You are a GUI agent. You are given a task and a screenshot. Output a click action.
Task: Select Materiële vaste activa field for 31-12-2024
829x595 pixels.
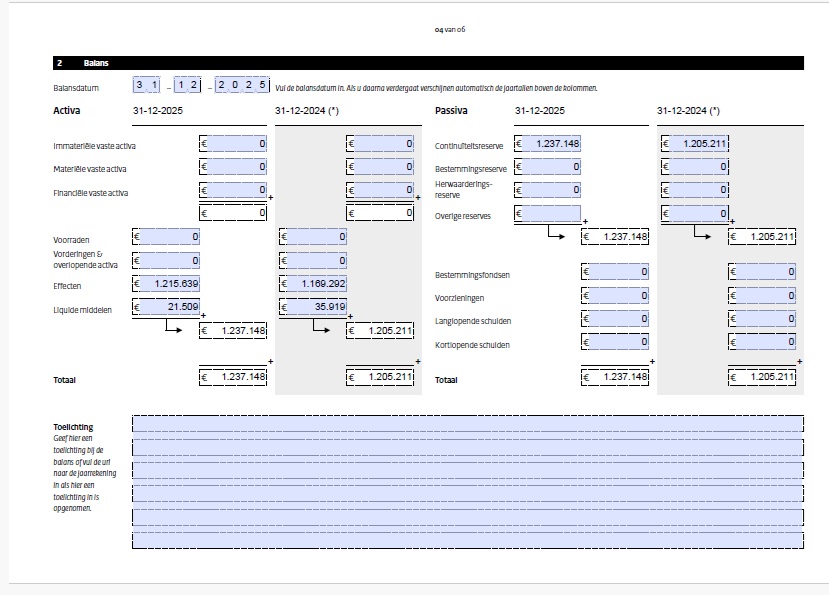380,168
